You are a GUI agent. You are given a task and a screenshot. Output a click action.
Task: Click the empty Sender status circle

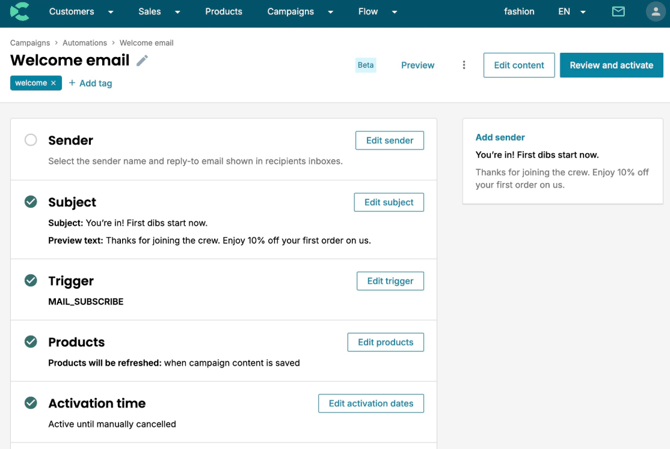31,140
